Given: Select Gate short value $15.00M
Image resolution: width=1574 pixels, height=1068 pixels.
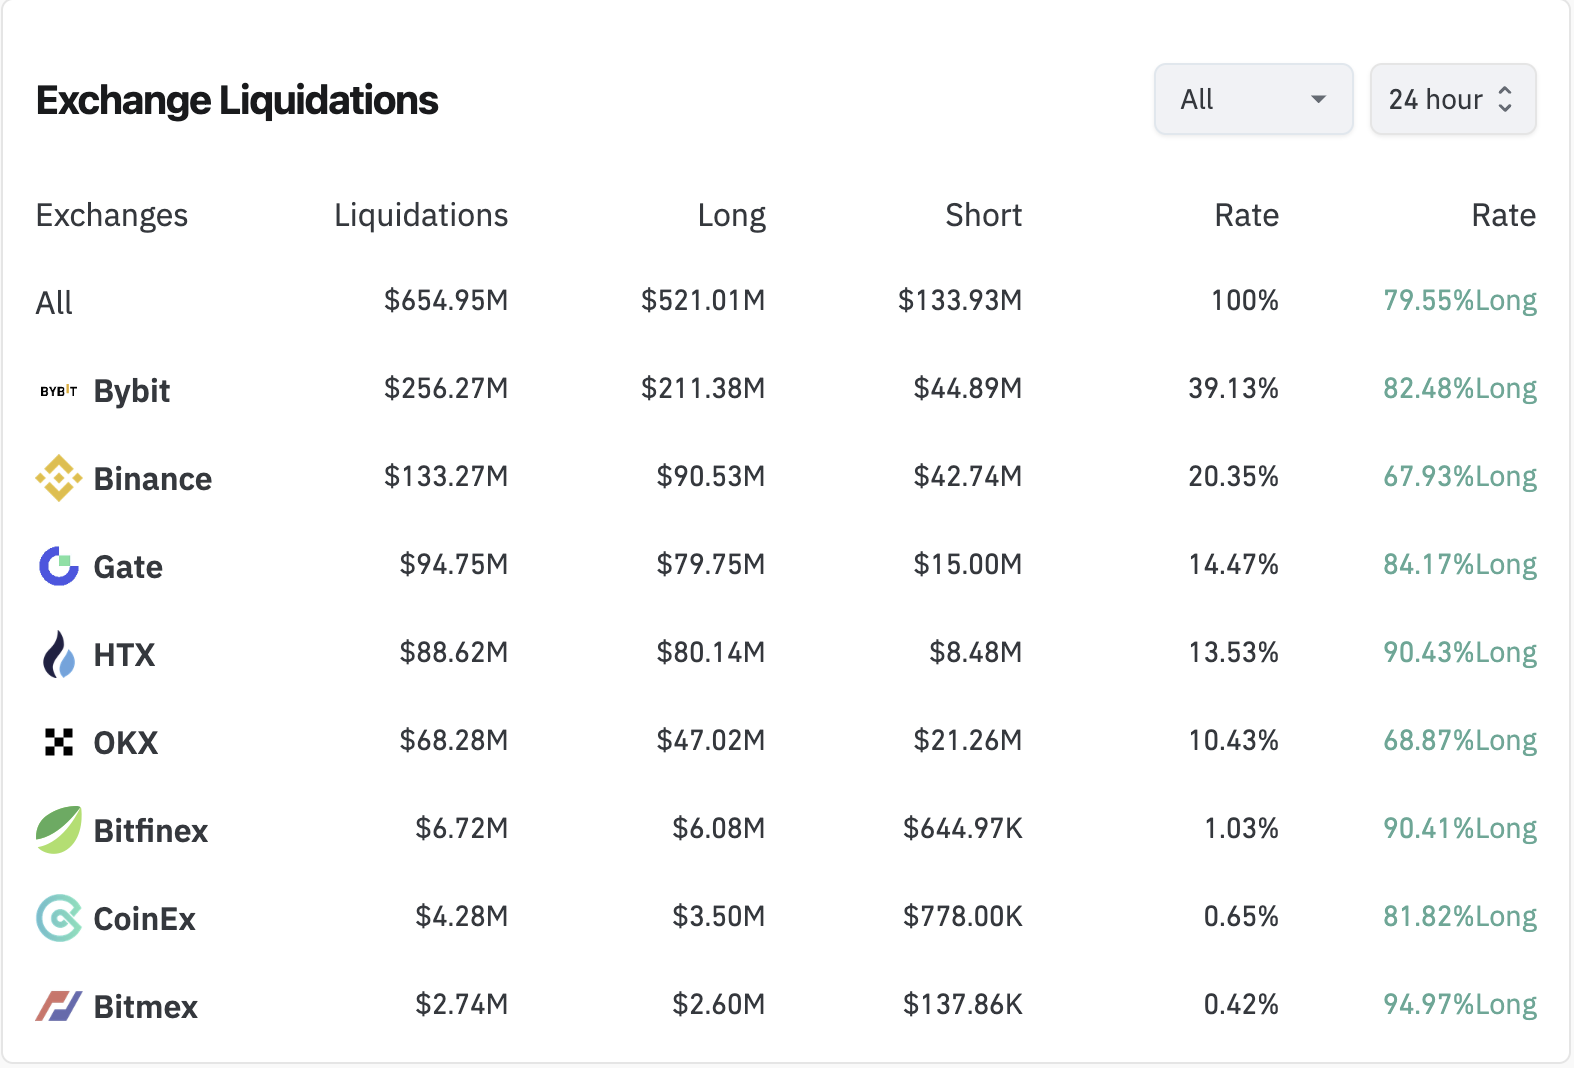Looking at the screenshot, I should coord(968,564).
